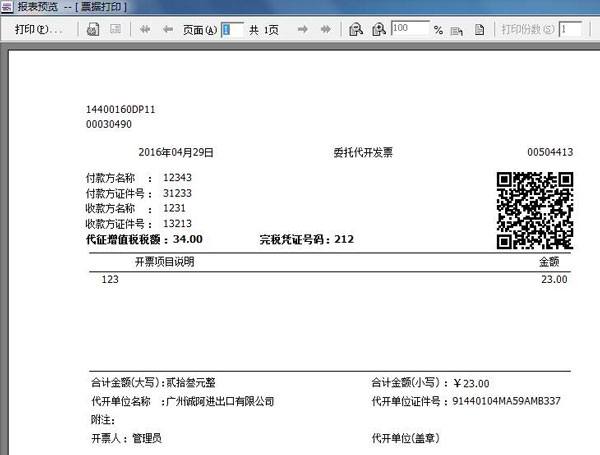The height and width of the screenshot is (455, 600).
Task: Click the 打印(P)... print button
Action: [39, 30]
